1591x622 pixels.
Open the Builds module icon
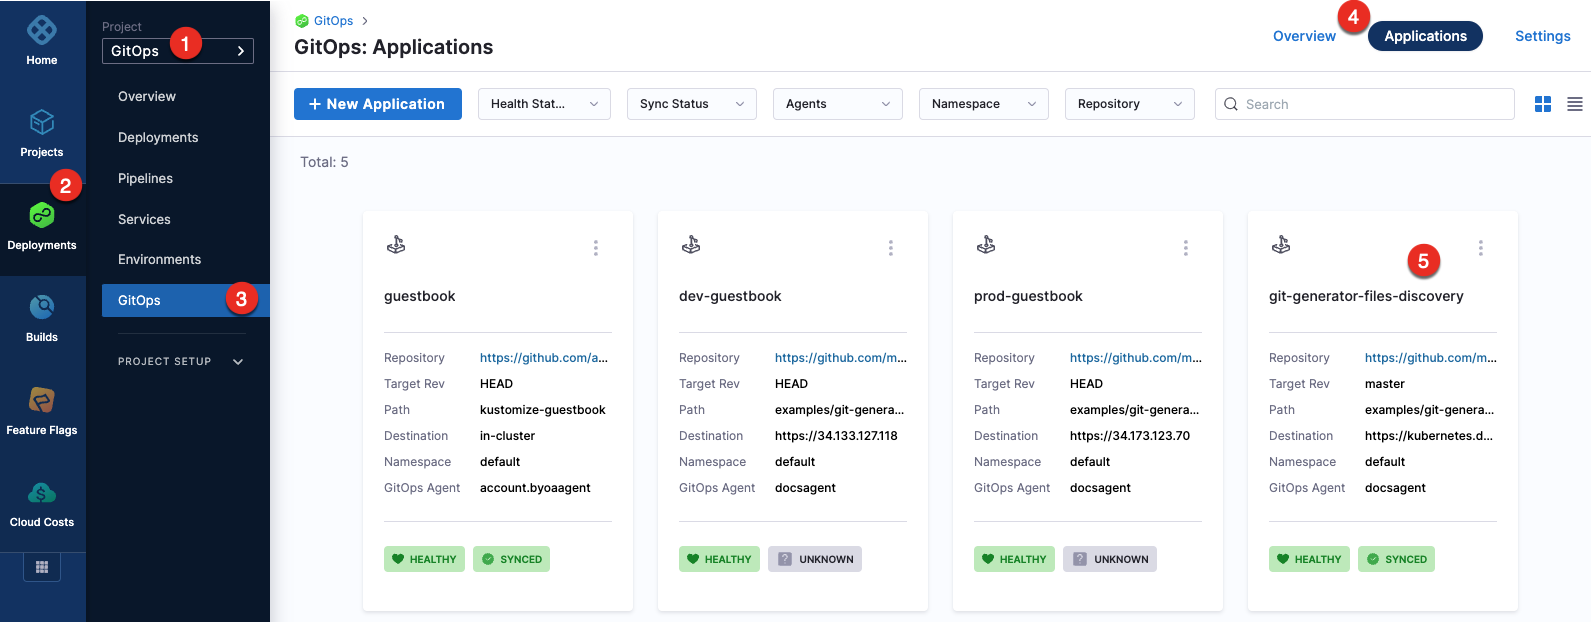click(x=42, y=307)
